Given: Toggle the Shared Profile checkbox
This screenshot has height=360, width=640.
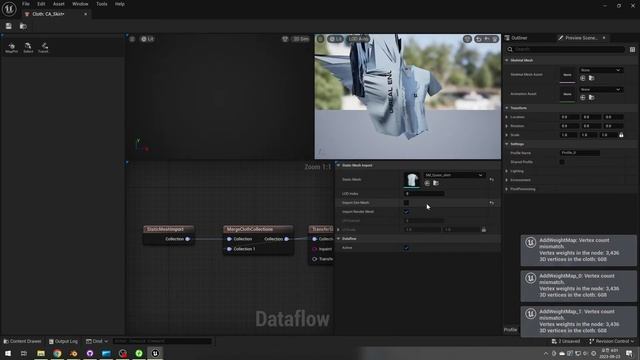Looking at the screenshot, I should [562, 162].
